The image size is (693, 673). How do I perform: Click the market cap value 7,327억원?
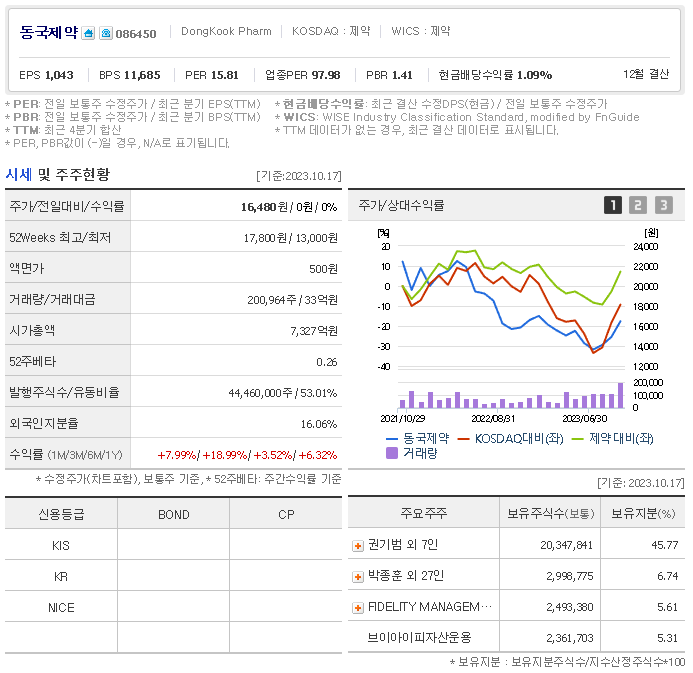point(314,331)
